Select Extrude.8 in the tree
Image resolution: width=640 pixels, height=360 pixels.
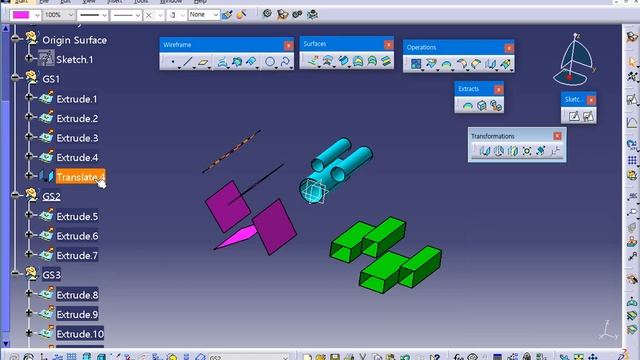(77, 295)
